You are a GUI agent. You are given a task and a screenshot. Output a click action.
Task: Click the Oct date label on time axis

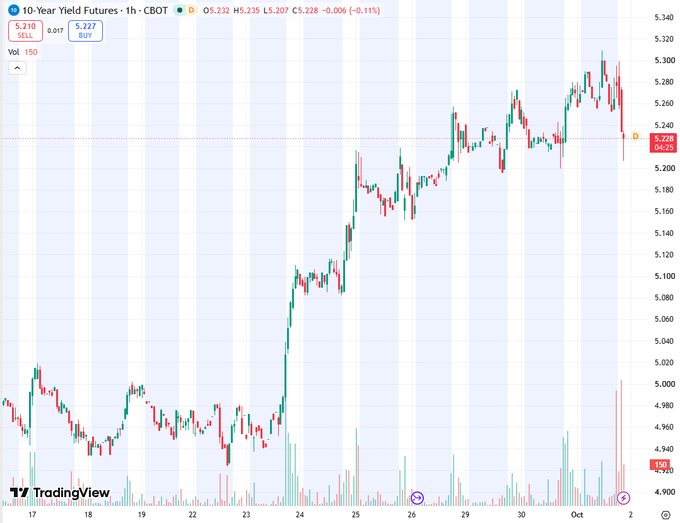click(577, 515)
